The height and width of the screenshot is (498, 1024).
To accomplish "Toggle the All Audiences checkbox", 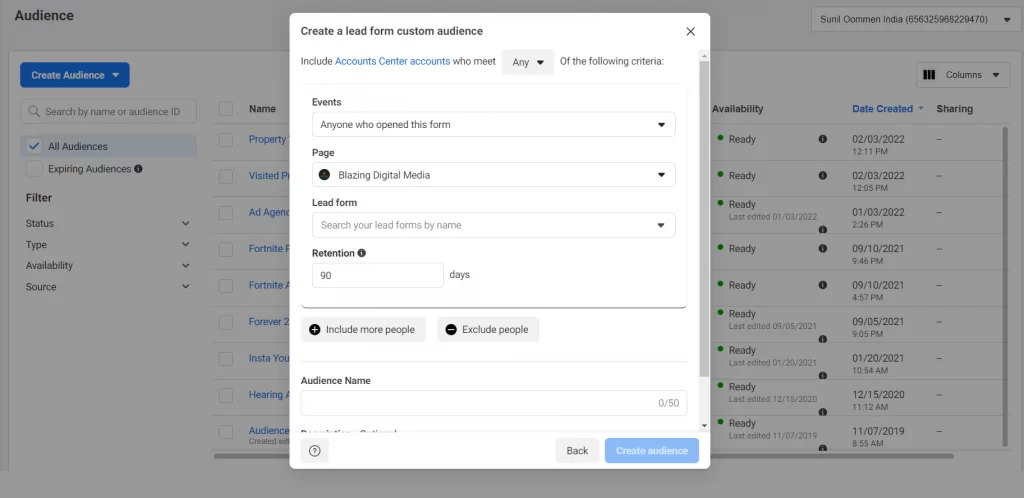I will point(35,146).
